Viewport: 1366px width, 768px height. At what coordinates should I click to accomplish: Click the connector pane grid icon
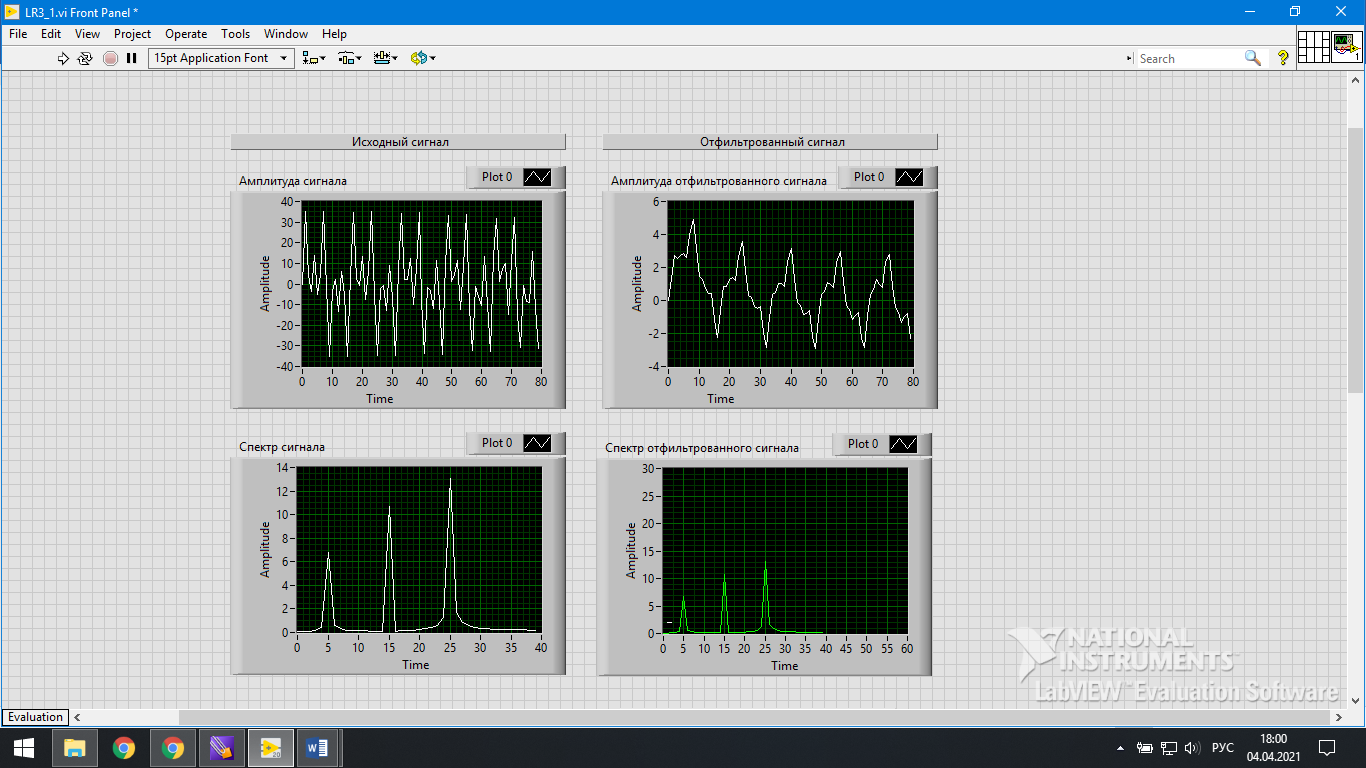1314,46
